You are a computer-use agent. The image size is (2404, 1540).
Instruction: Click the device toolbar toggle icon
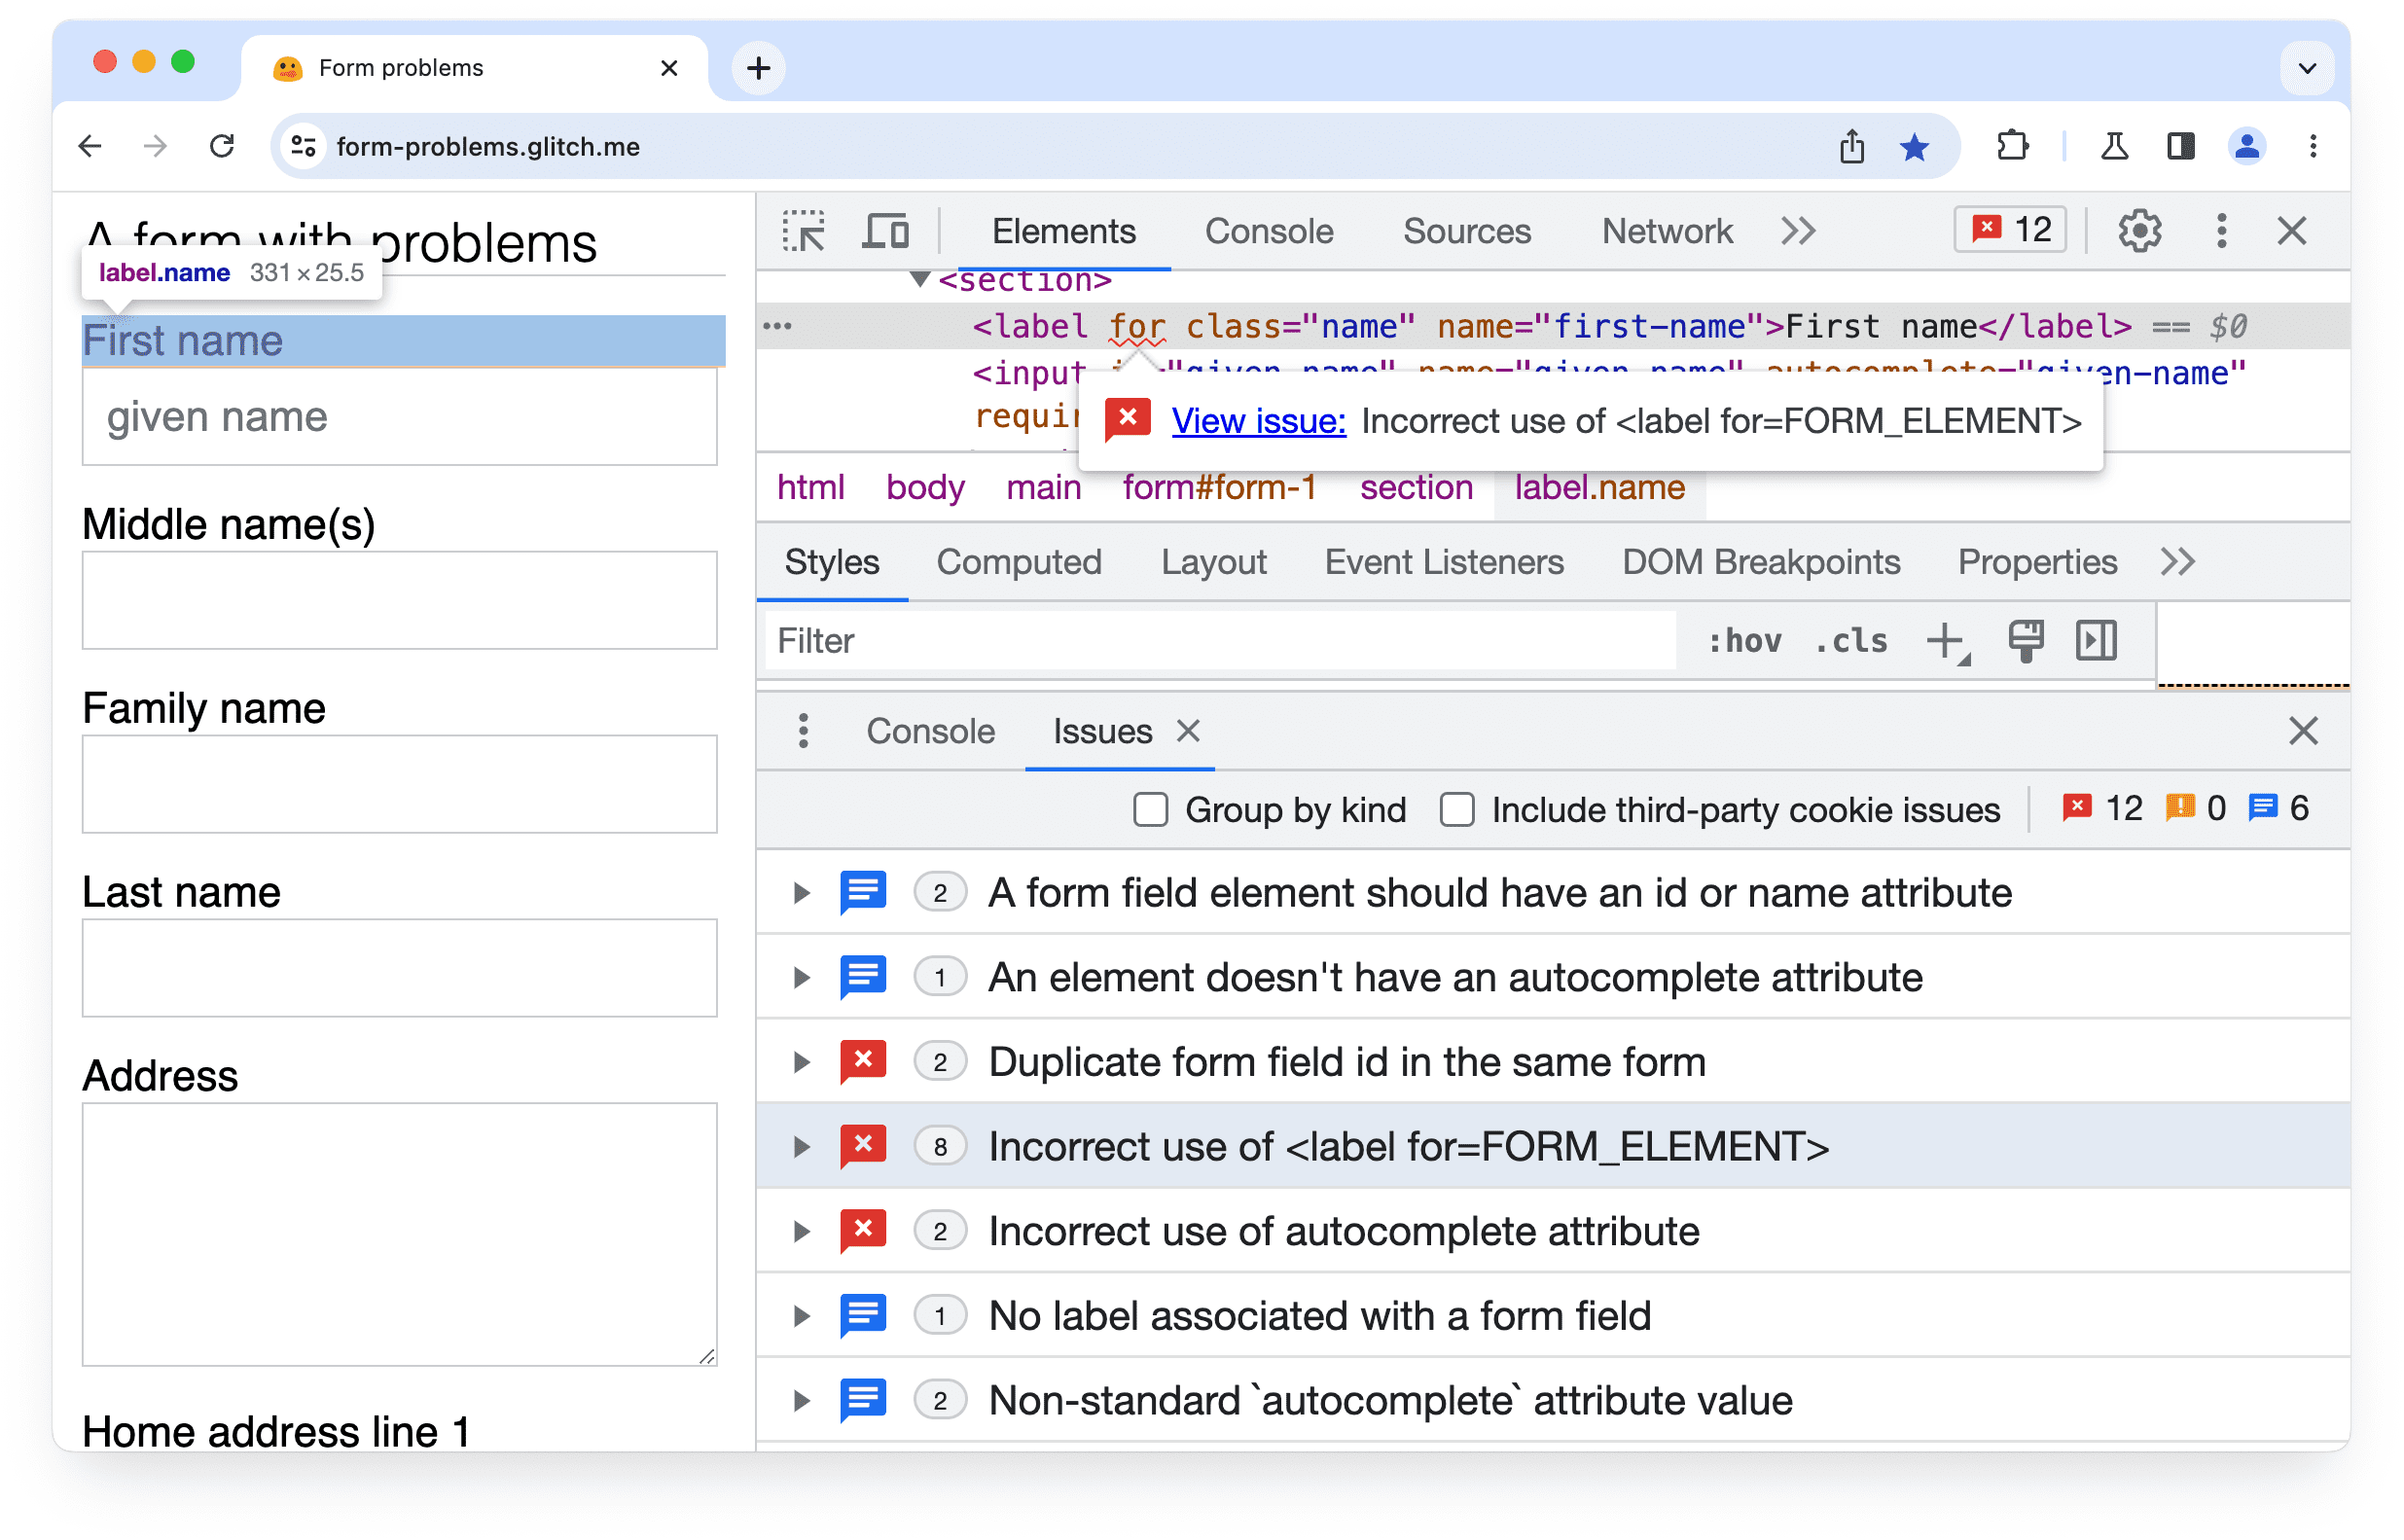tap(885, 230)
